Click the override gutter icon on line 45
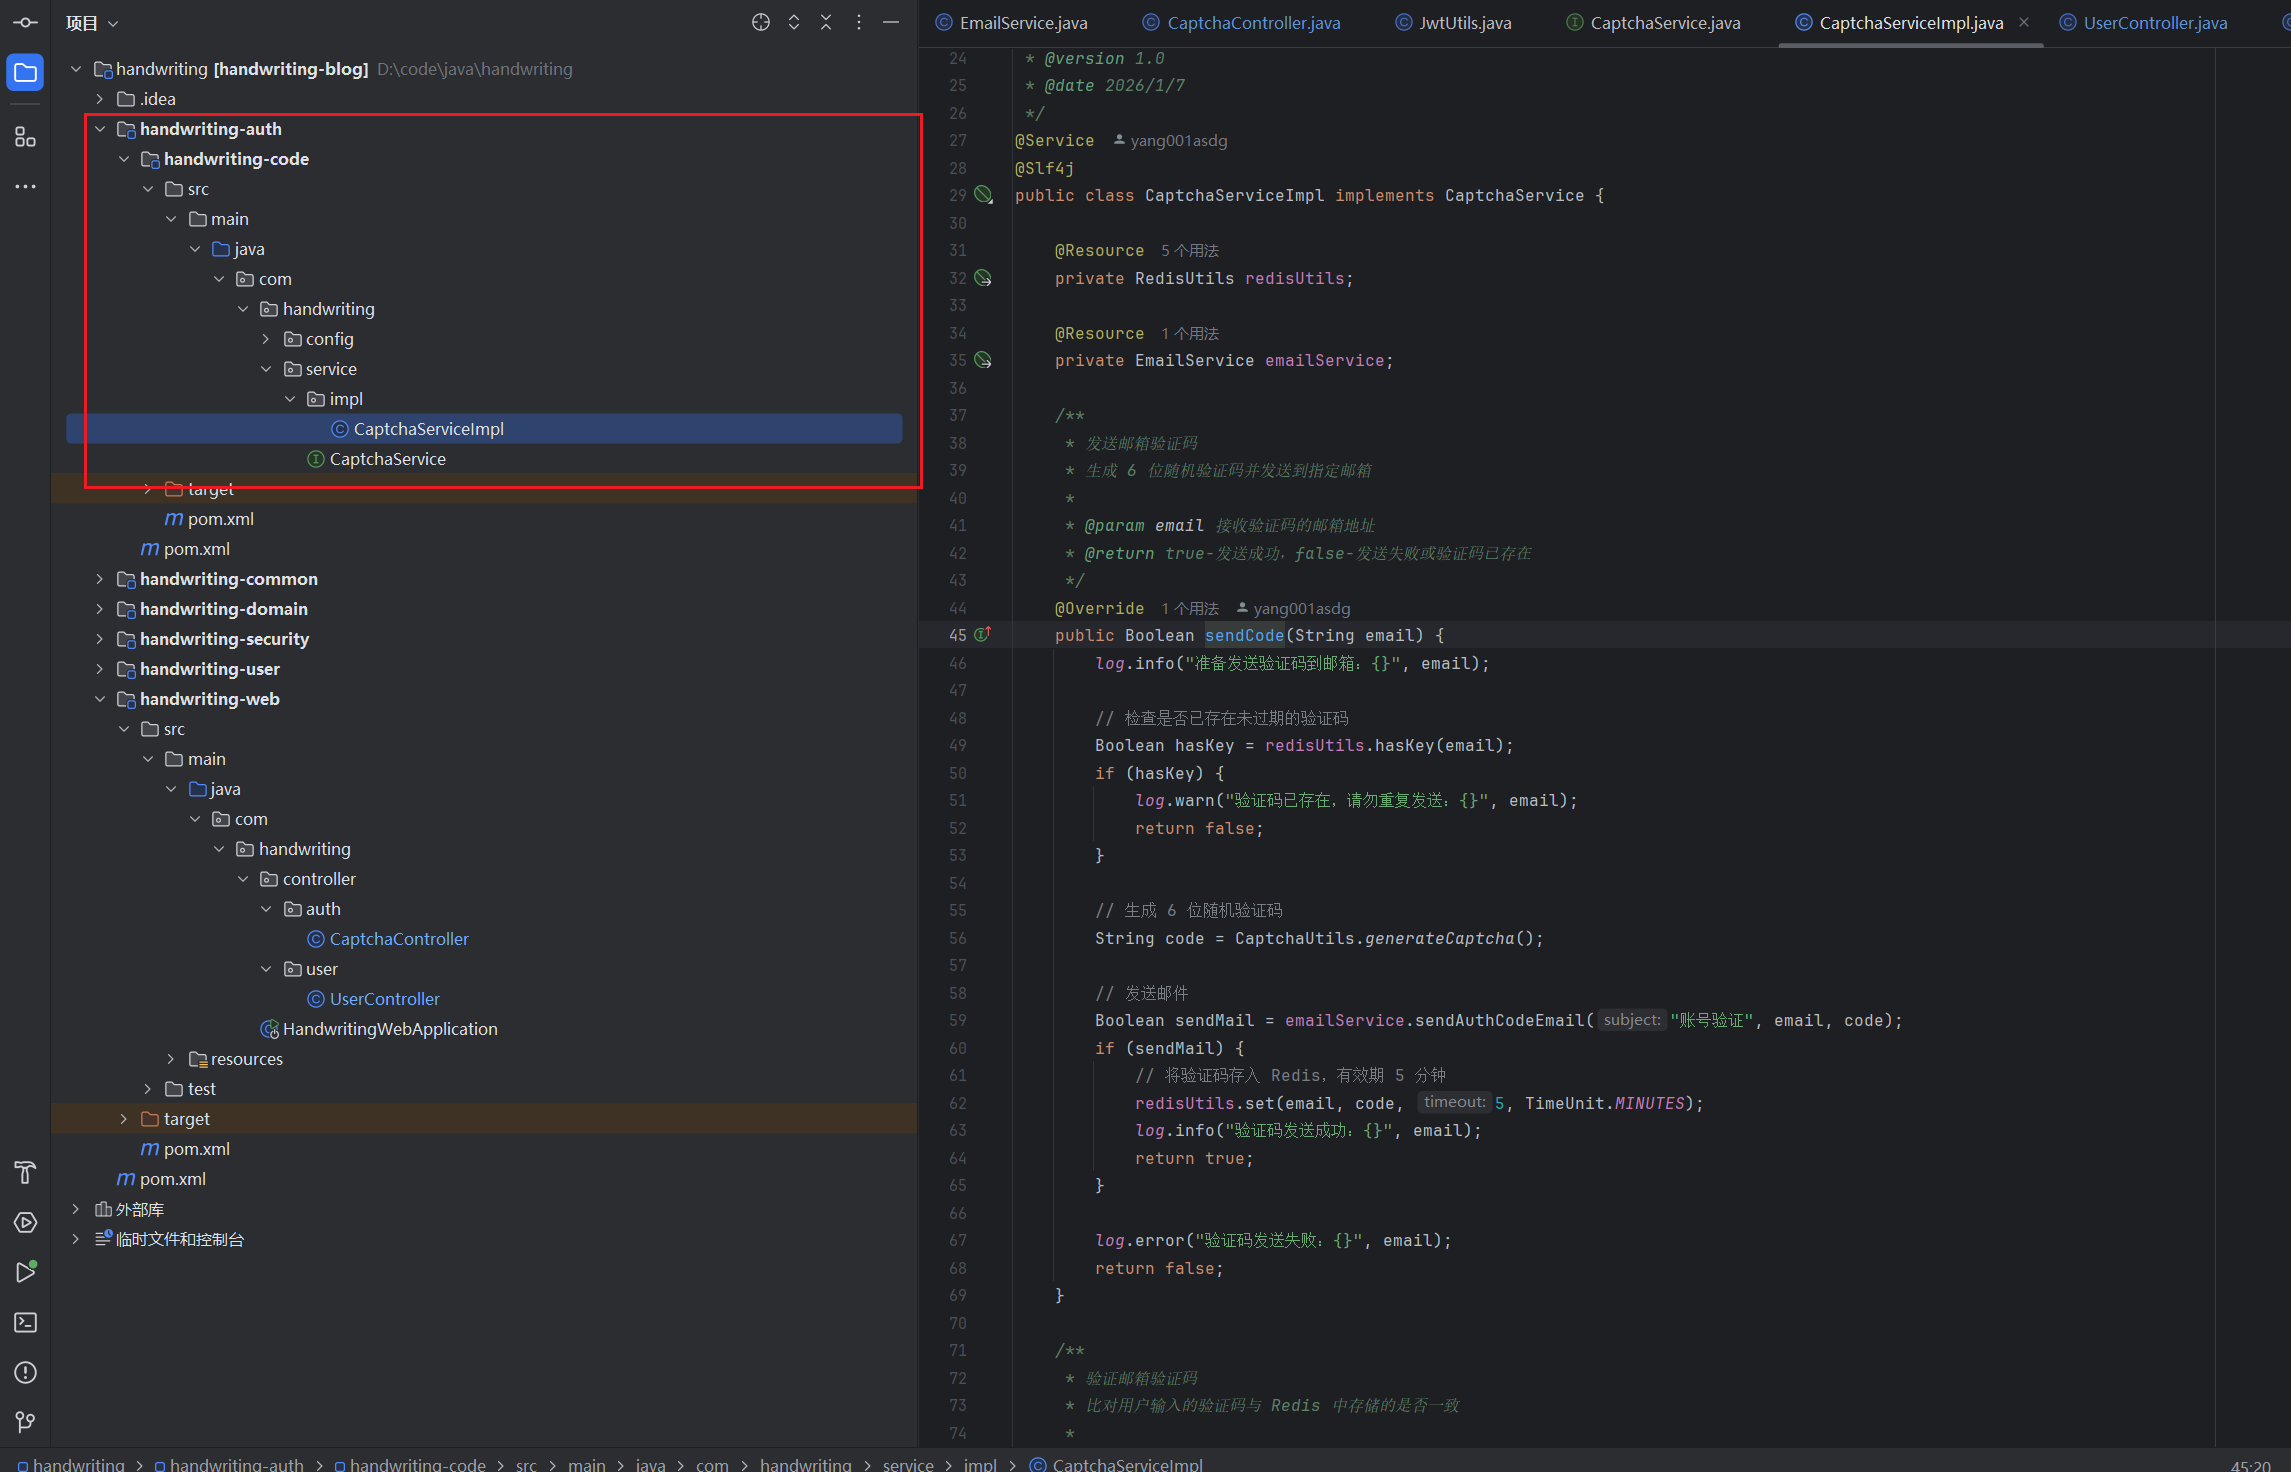 pos(983,635)
